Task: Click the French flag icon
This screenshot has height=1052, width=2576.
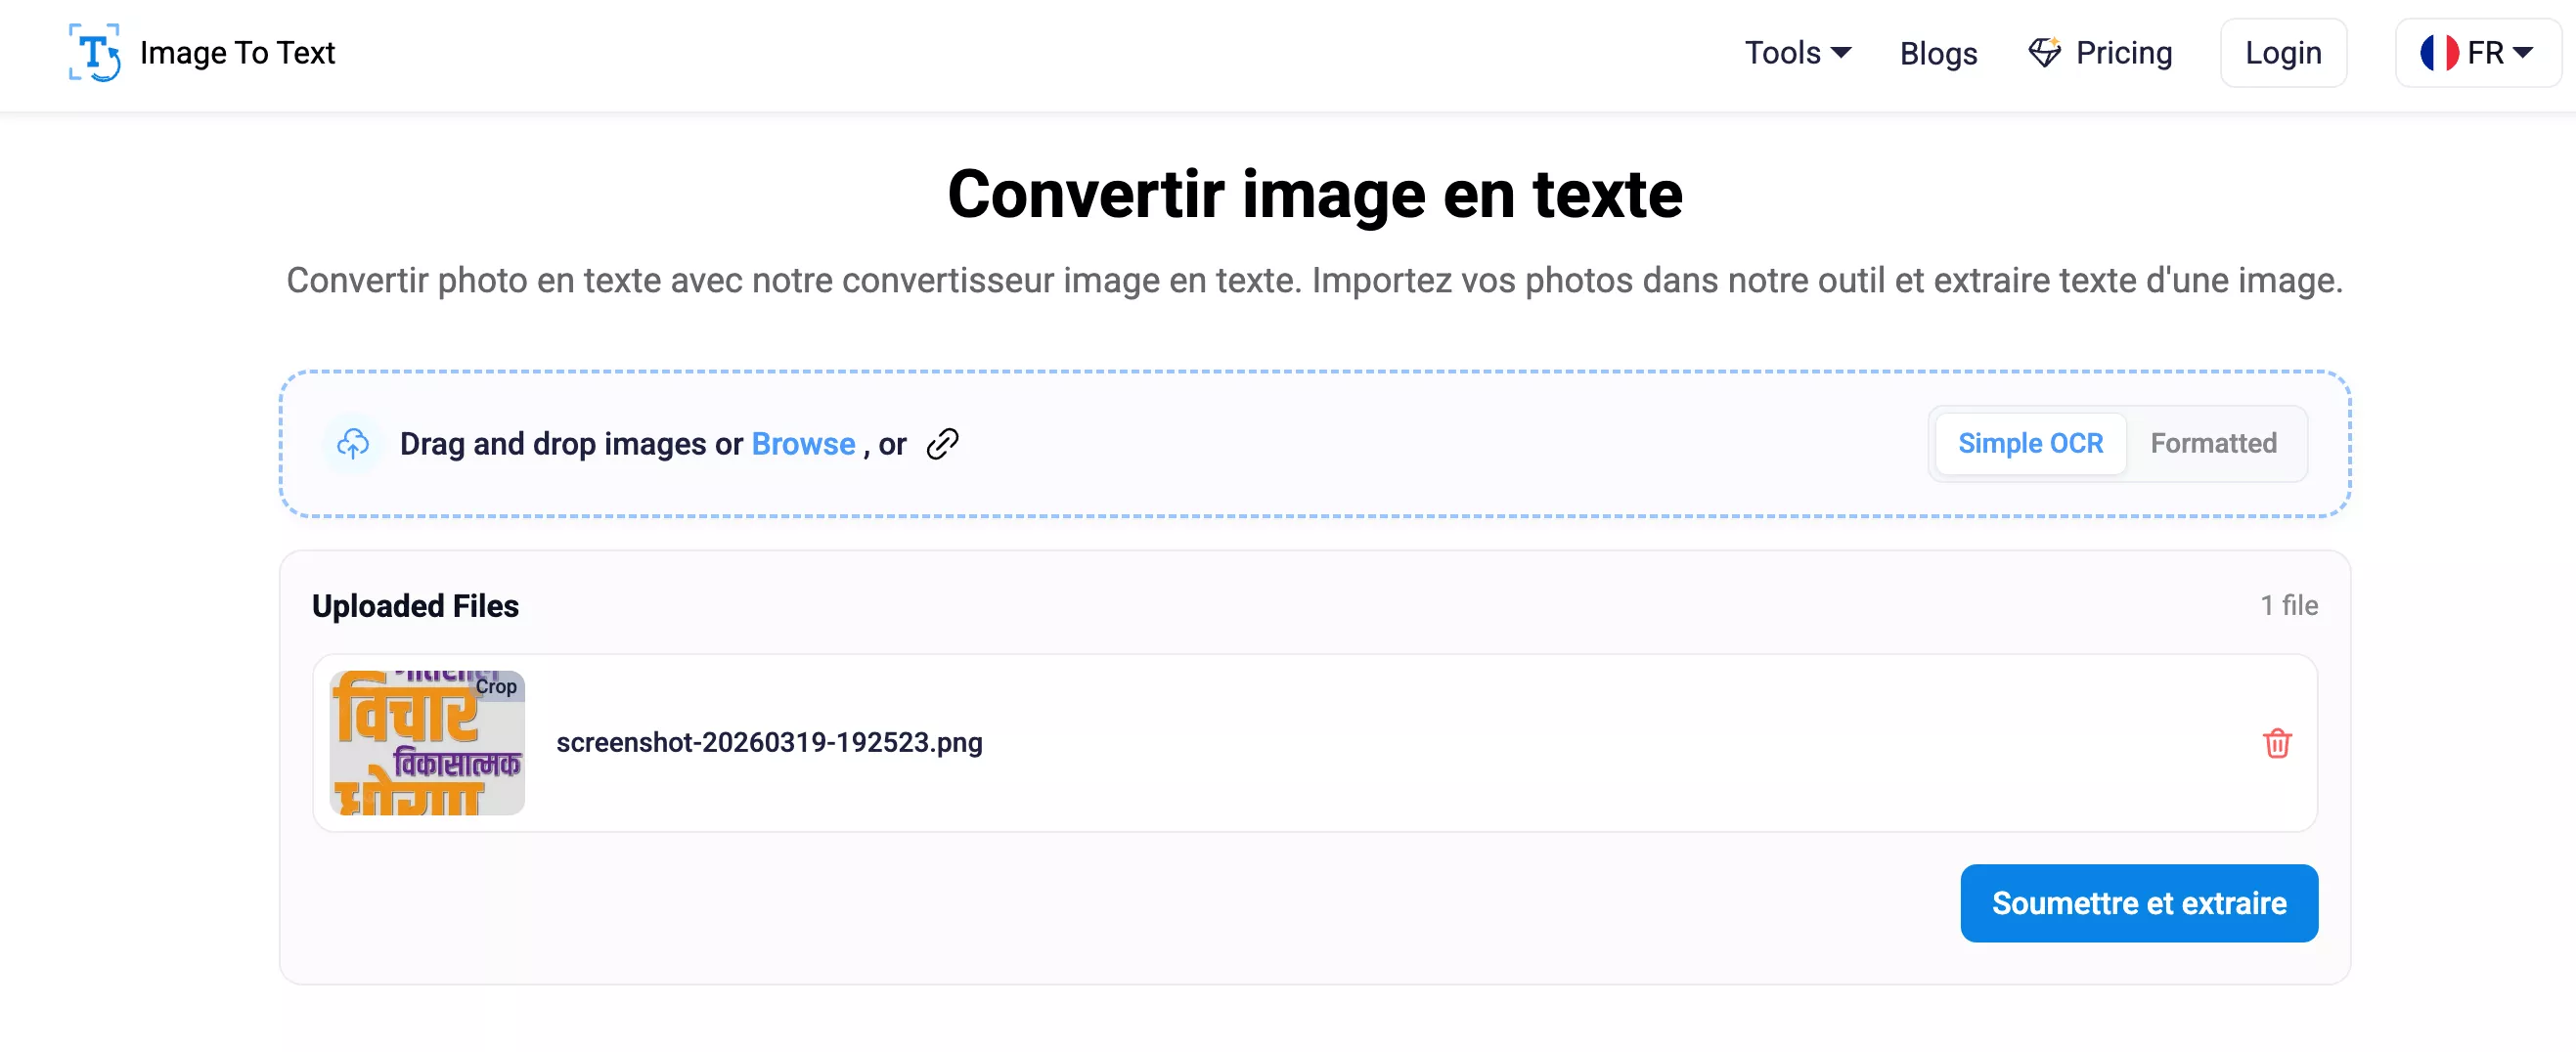Action: click(2438, 52)
